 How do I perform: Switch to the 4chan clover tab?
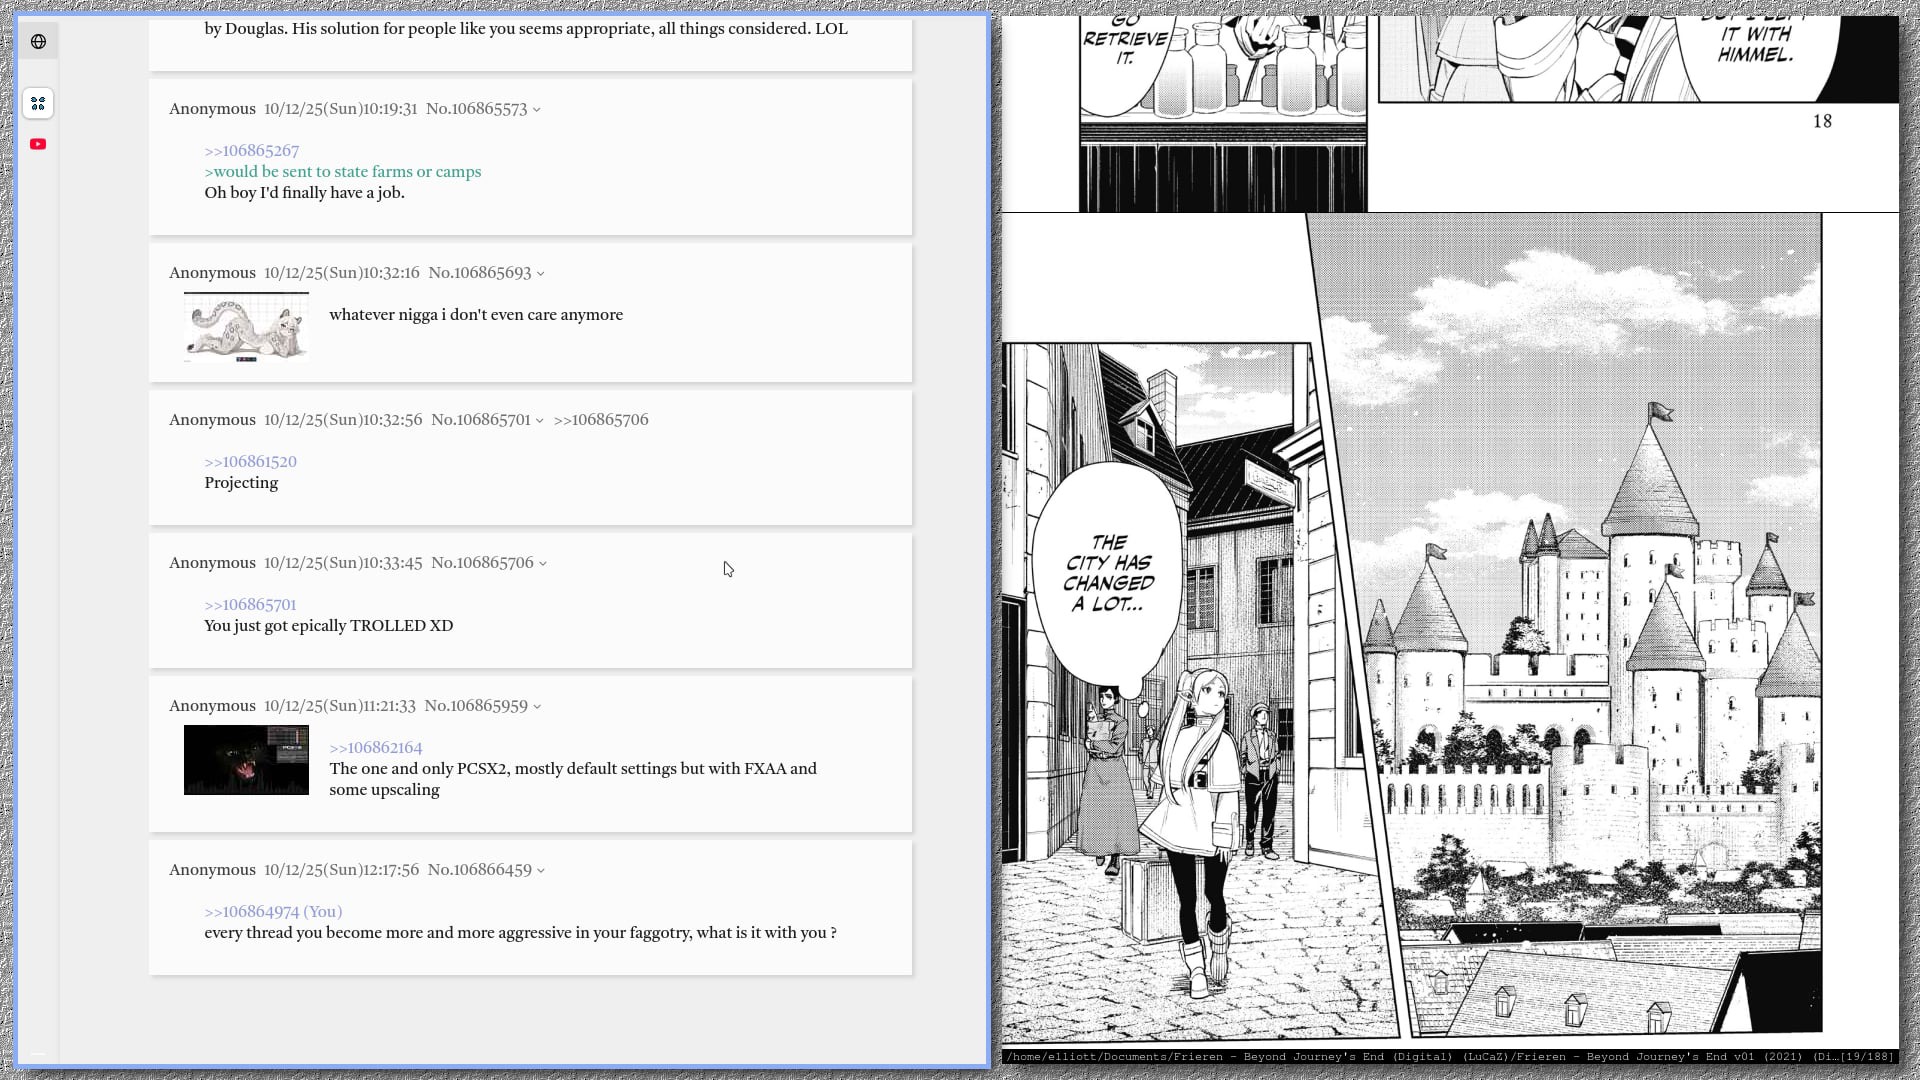38,103
